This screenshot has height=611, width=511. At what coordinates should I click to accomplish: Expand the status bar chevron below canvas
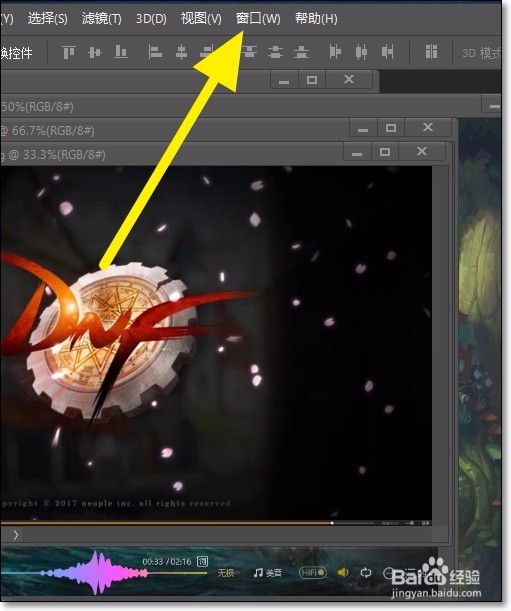click(x=16, y=535)
